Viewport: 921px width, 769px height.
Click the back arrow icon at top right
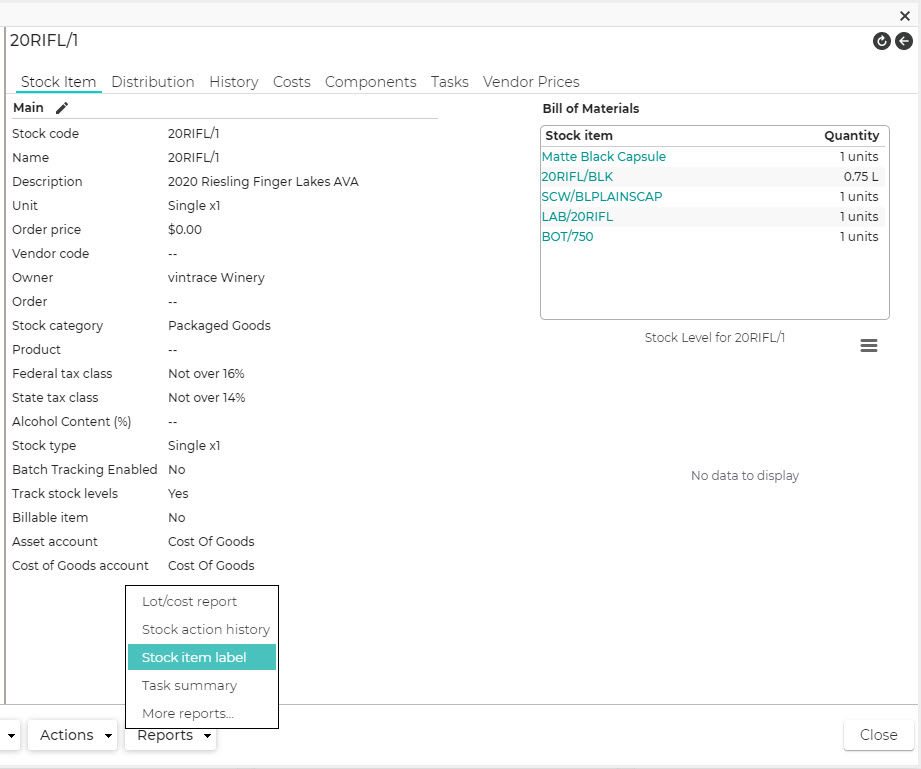tap(904, 41)
